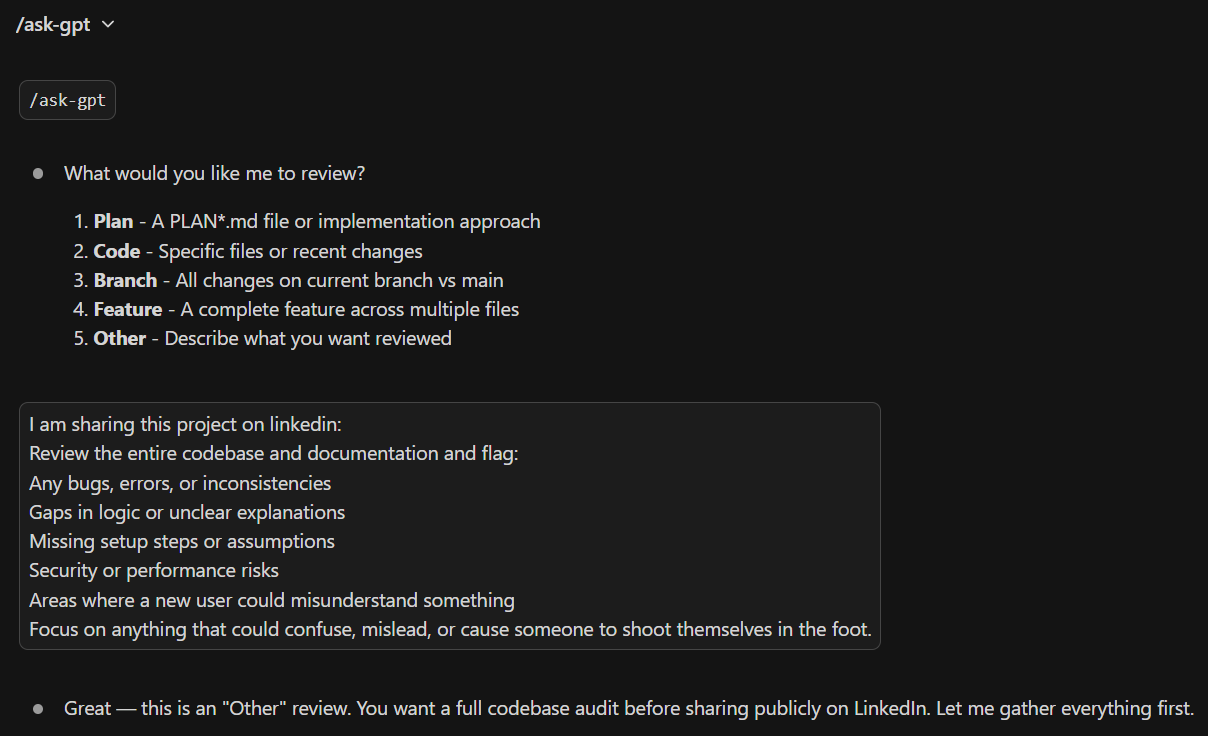
Task: Click the bullet icon before the review question
Action: point(37,173)
